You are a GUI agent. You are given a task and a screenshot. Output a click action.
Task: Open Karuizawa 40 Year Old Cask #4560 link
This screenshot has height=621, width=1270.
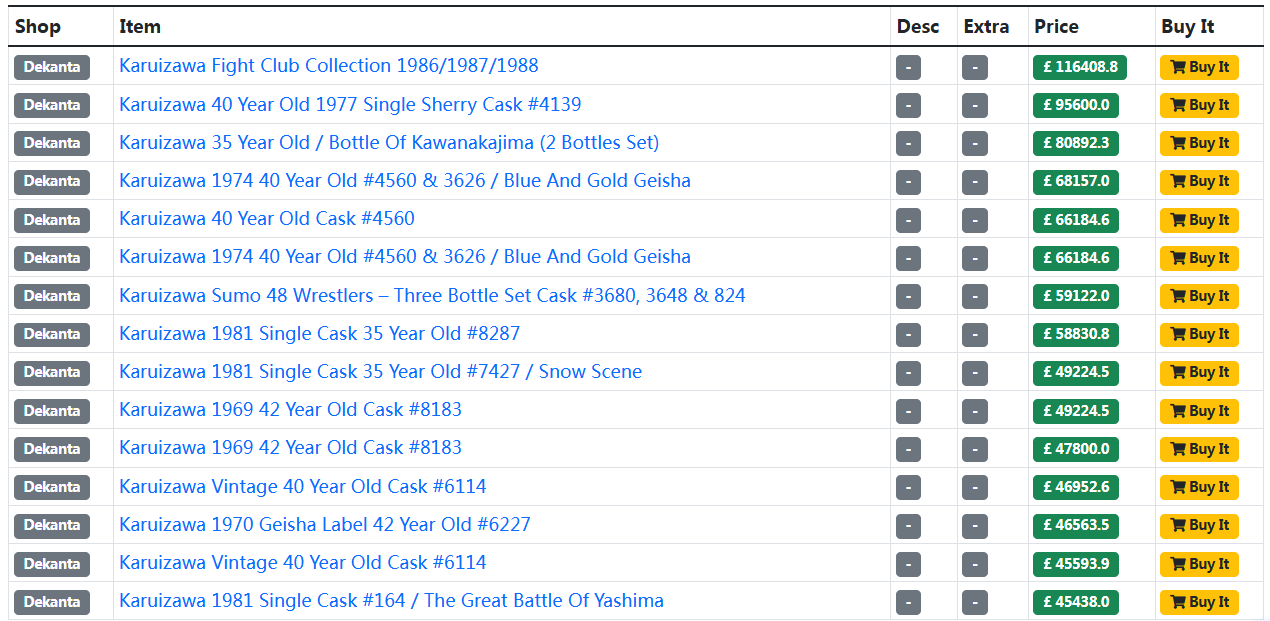click(266, 219)
